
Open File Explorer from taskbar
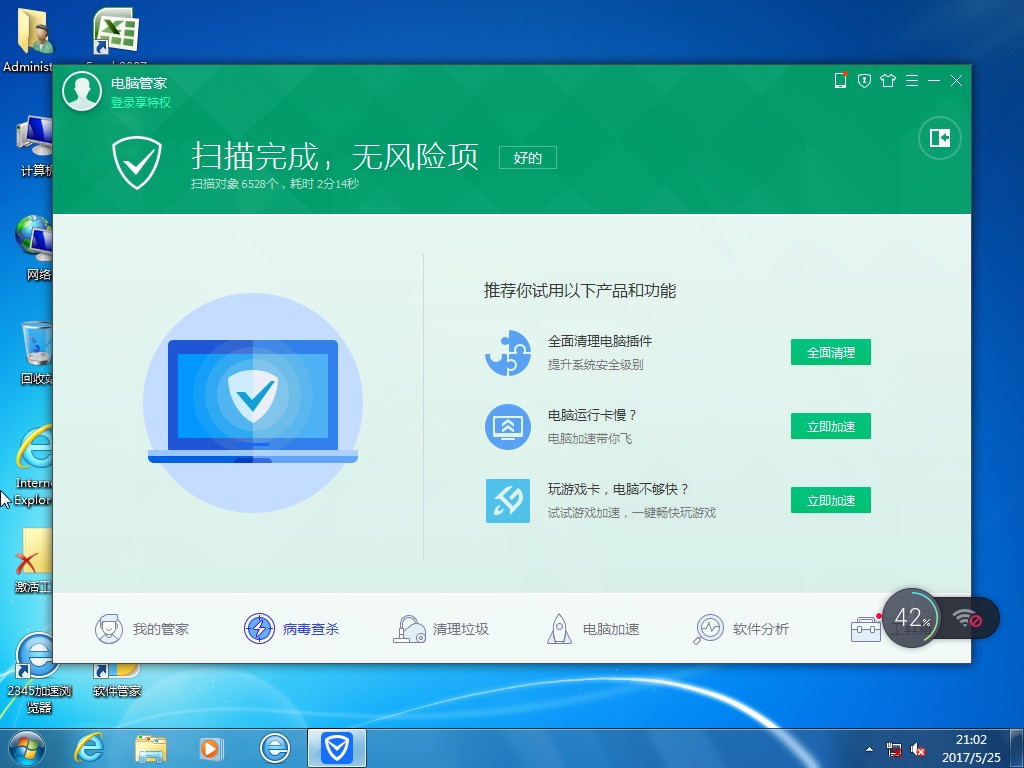click(151, 748)
